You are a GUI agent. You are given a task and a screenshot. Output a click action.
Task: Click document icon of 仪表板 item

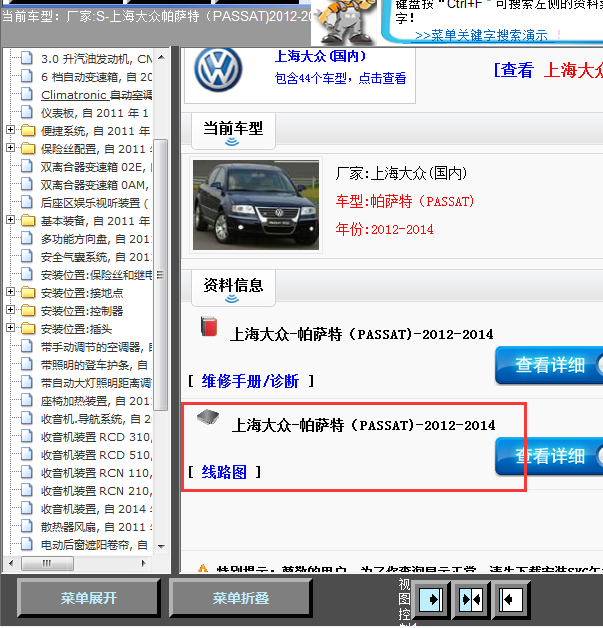pos(27,113)
